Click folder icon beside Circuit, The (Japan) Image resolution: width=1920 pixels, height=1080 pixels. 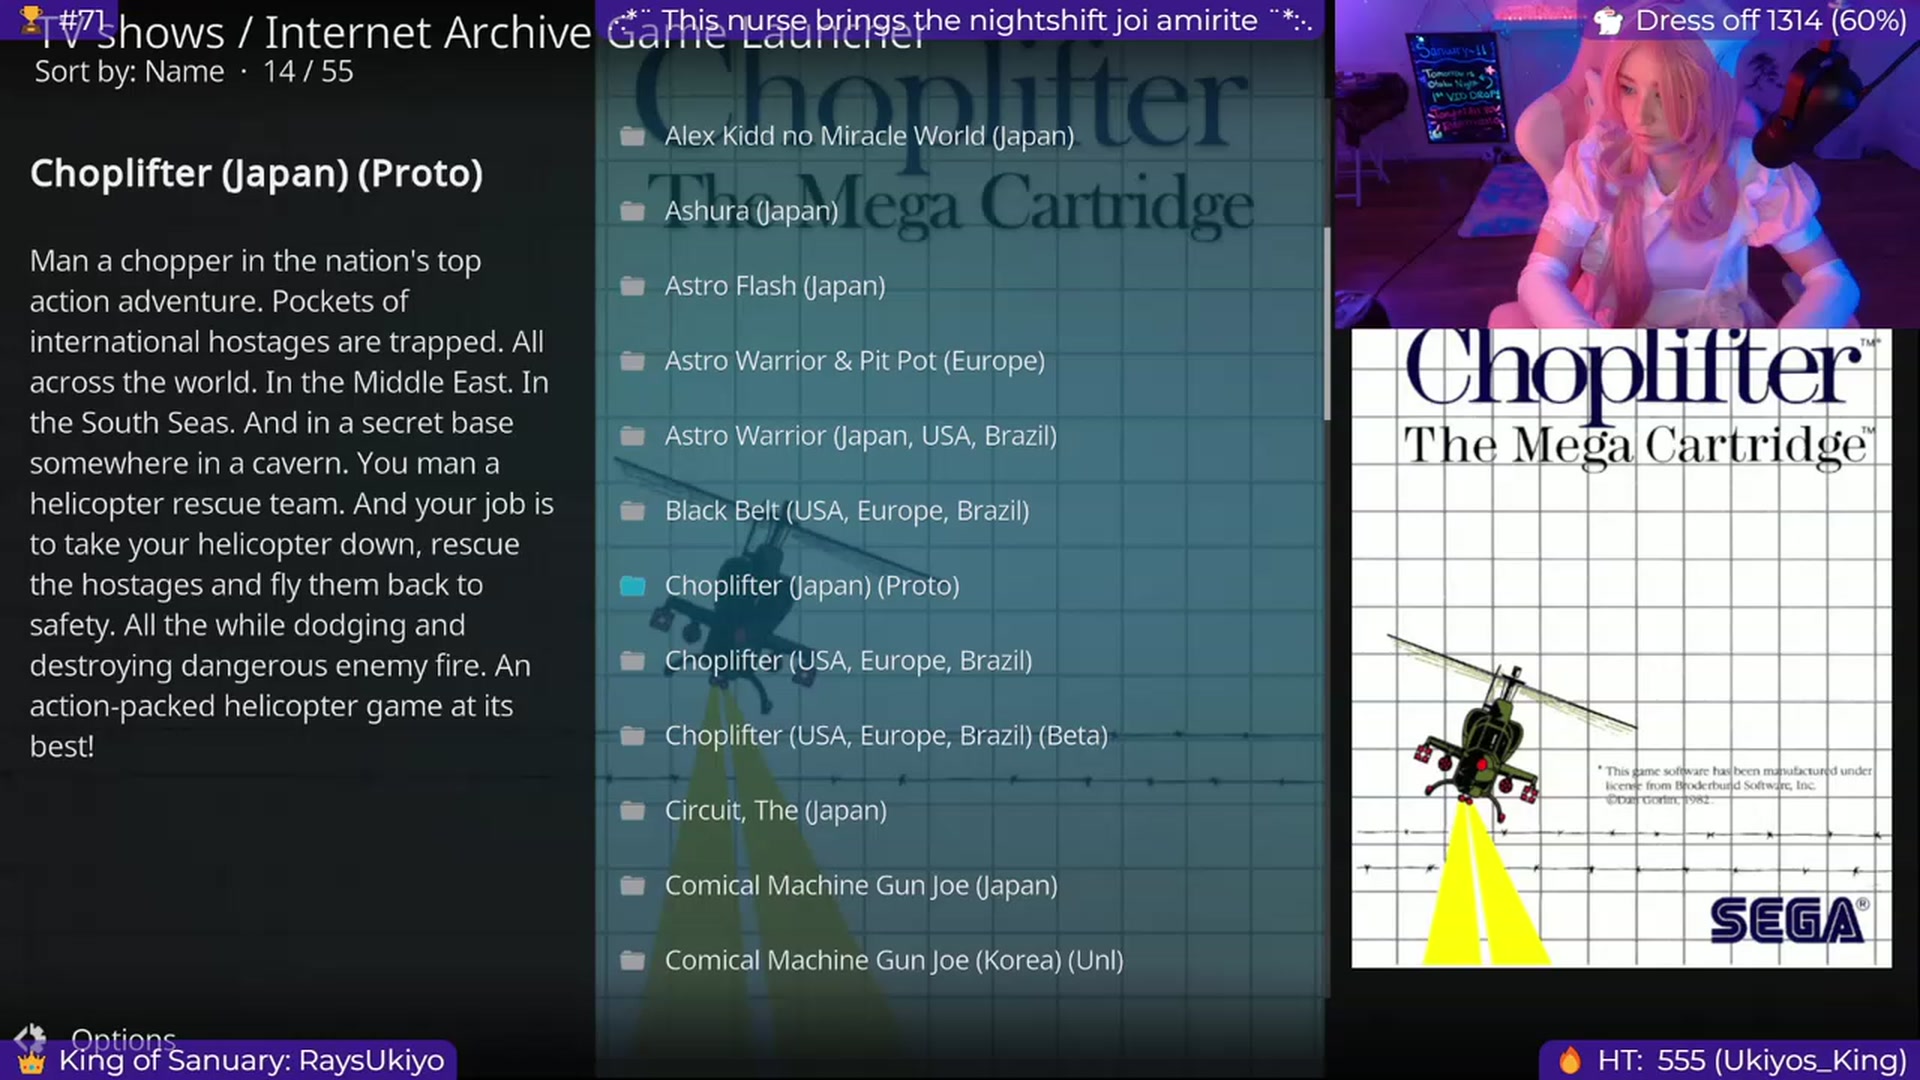[x=632, y=811]
